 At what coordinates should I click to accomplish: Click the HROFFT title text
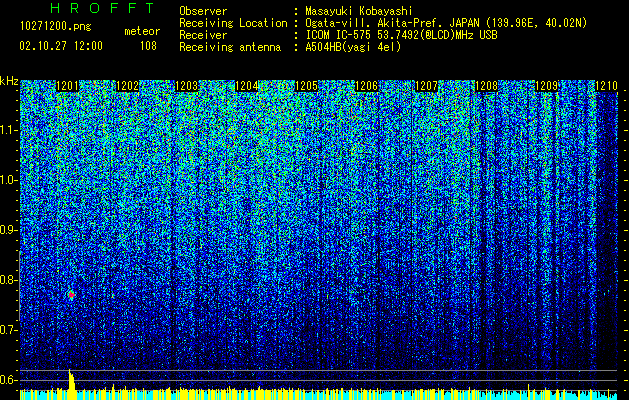coord(103,8)
